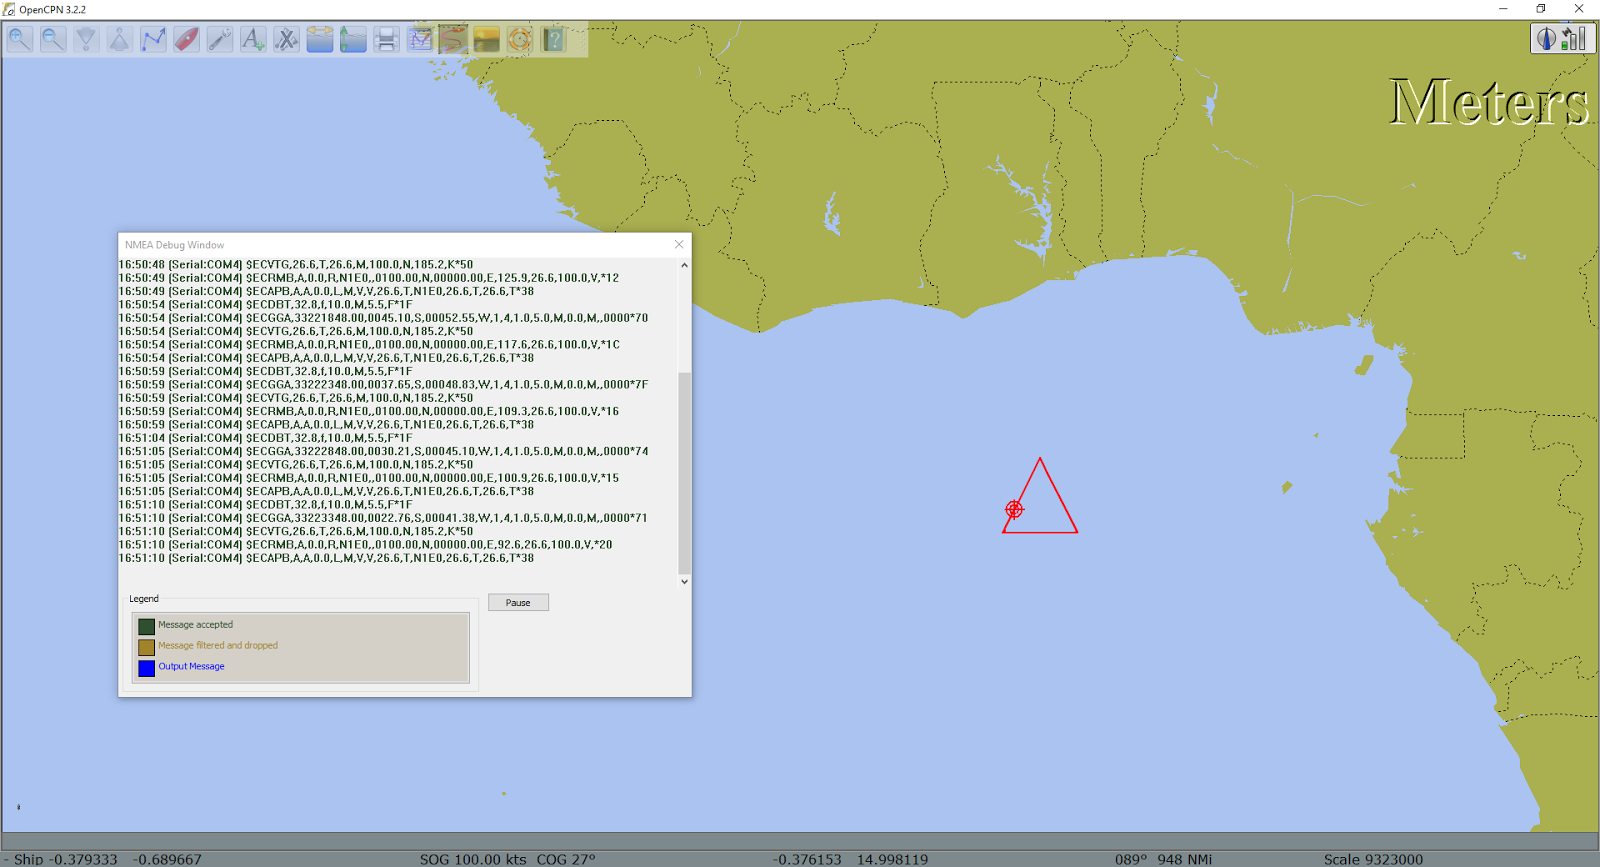
Task: Click the compass north-up indicator
Action: pos(1547,39)
